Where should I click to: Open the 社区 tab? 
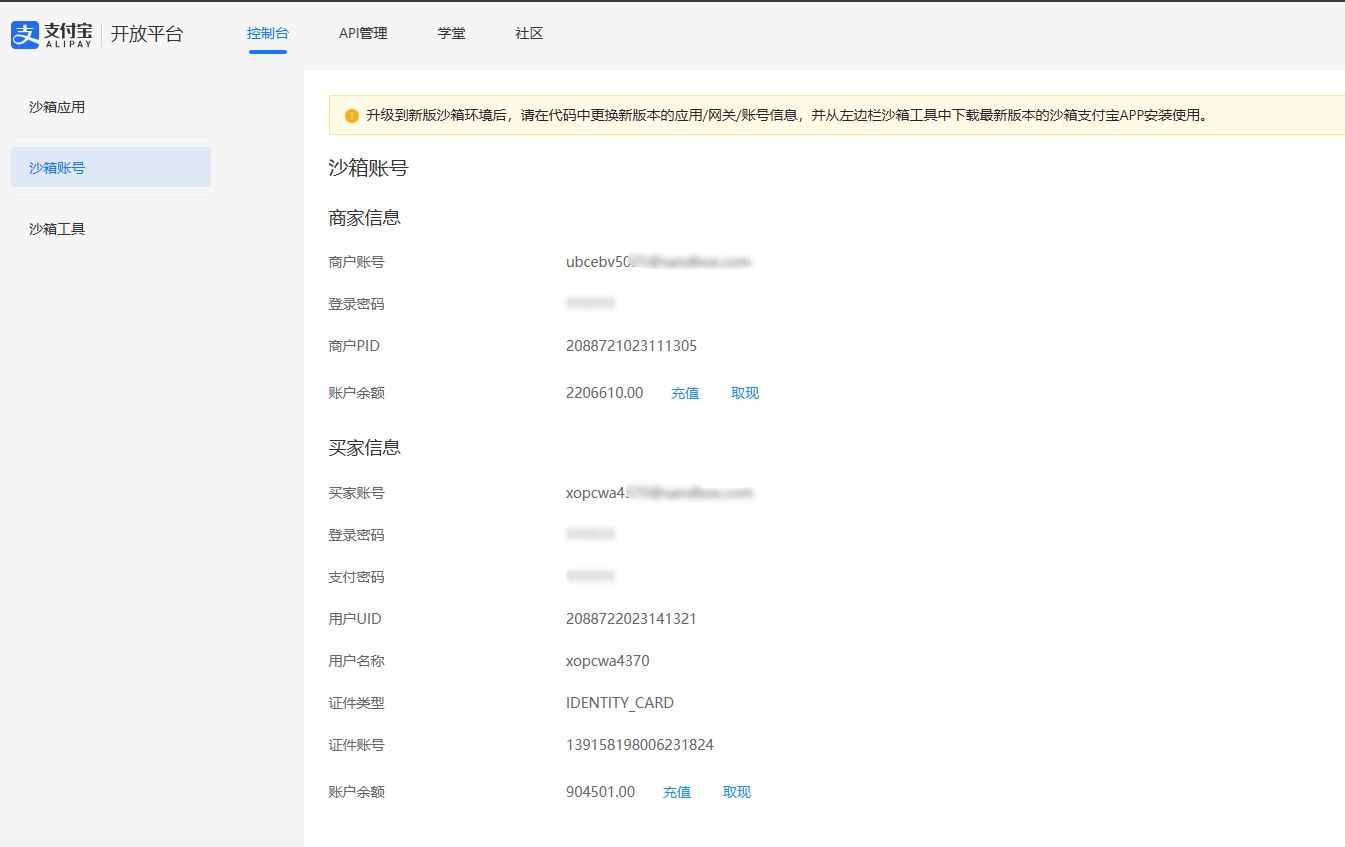[x=529, y=33]
